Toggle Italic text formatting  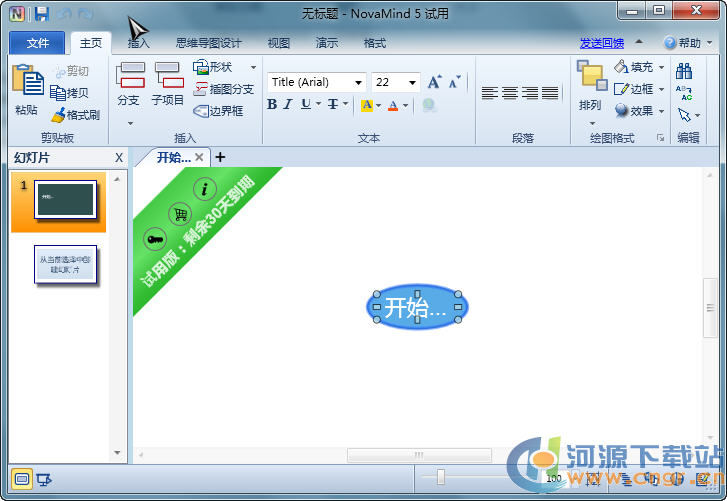[288, 104]
